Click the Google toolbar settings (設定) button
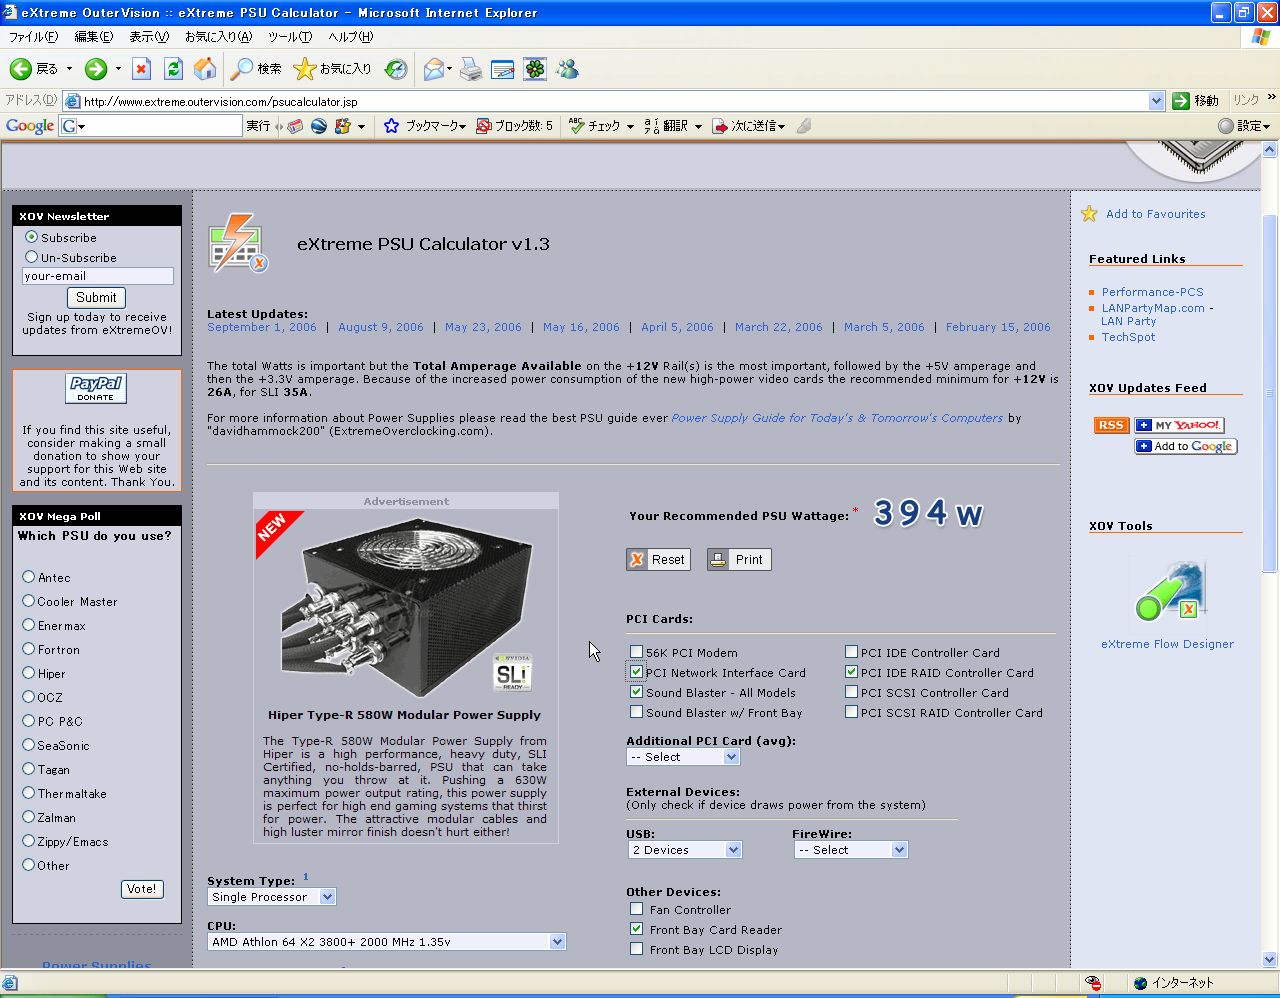Image resolution: width=1280 pixels, height=998 pixels. 1244,126
